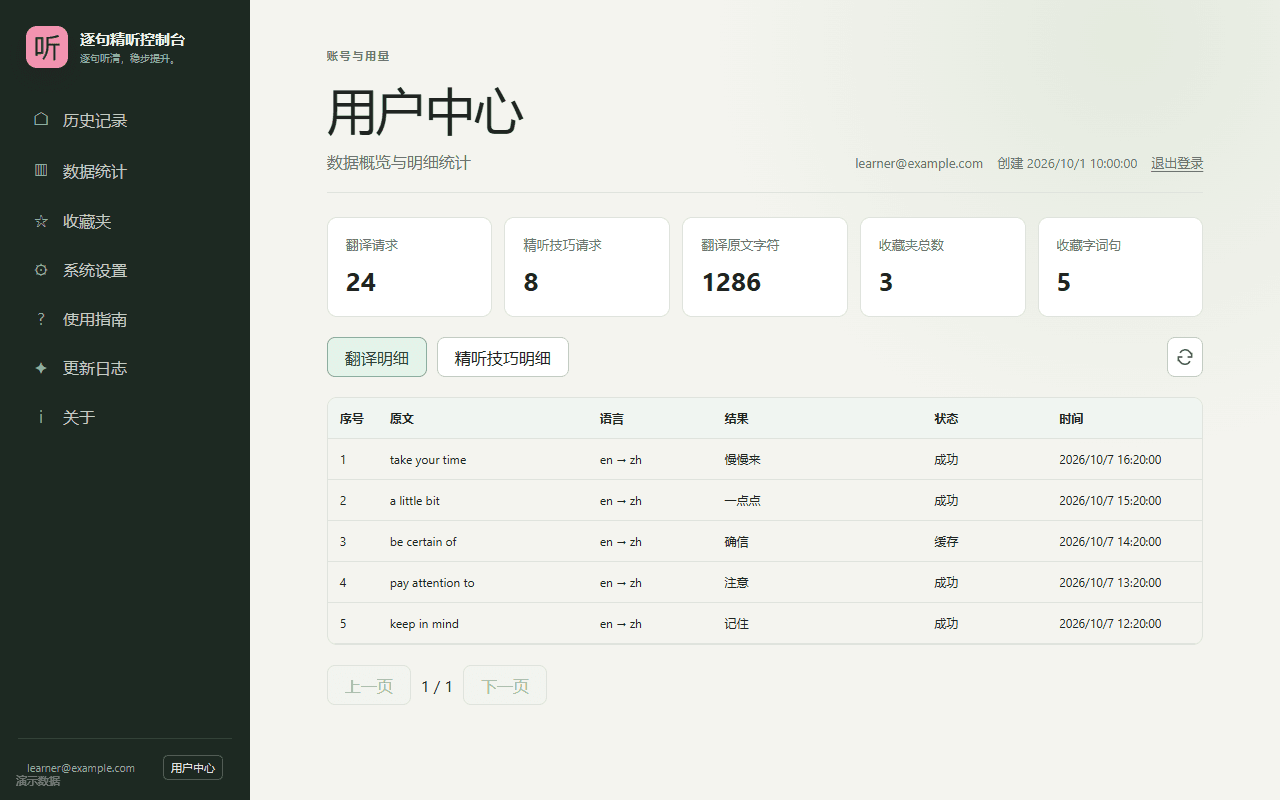This screenshot has width=1280, height=800.
Task: Click the 关于 info icon
Action: [x=41, y=417]
